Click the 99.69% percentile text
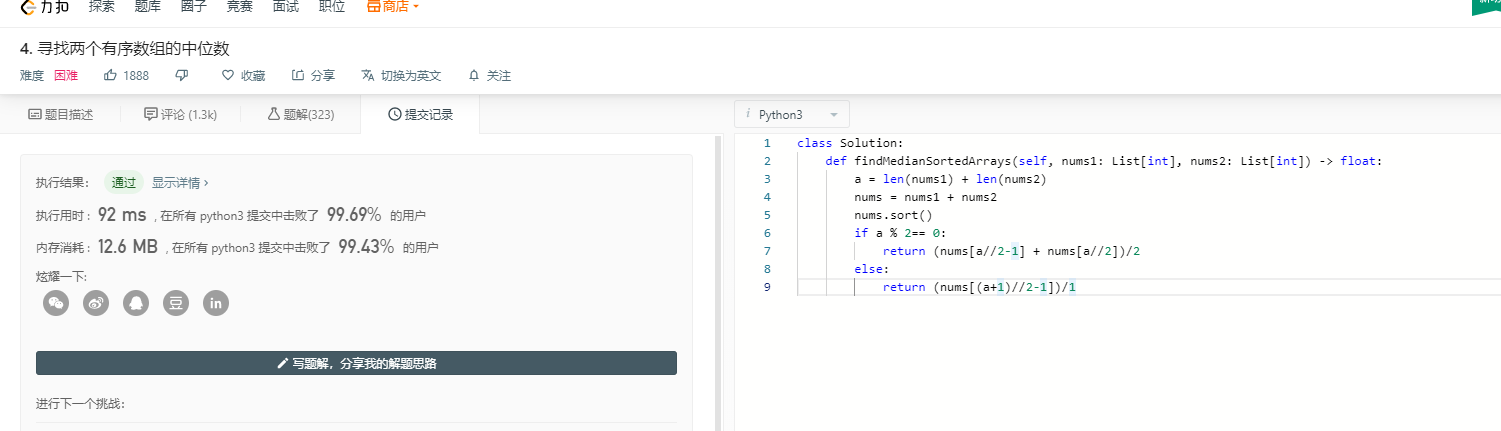Screen dimensions: 1501x431 click(354, 215)
